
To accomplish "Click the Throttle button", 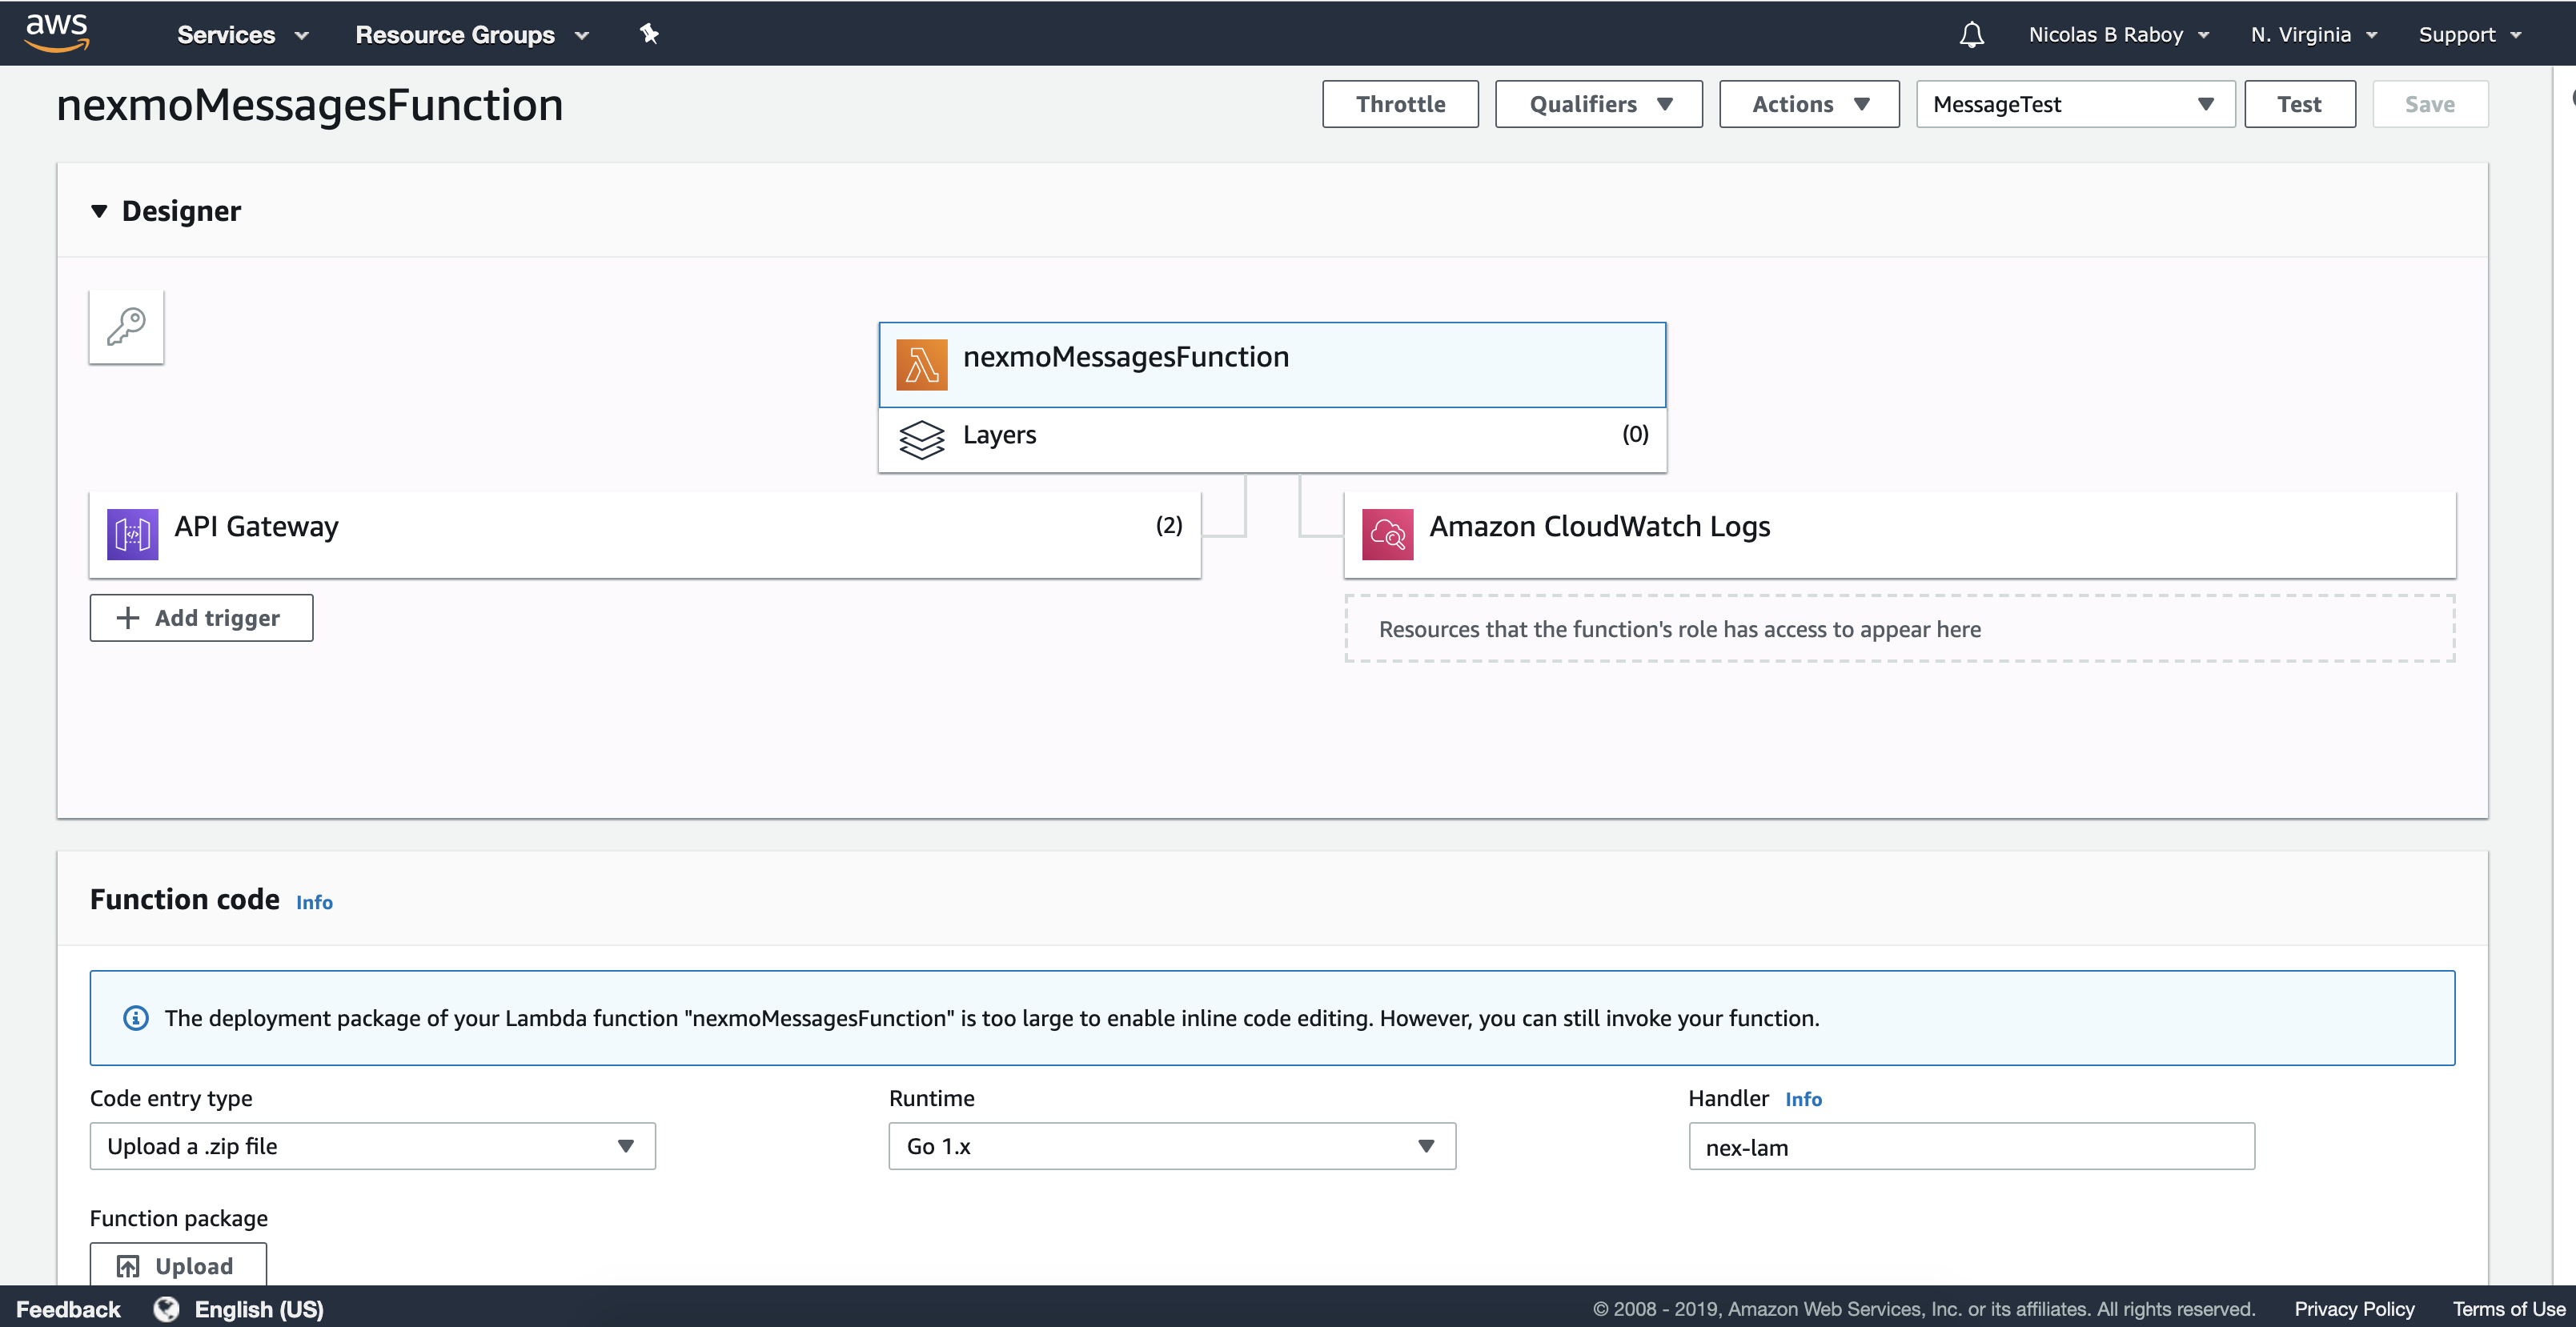I will (x=1400, y=104).
